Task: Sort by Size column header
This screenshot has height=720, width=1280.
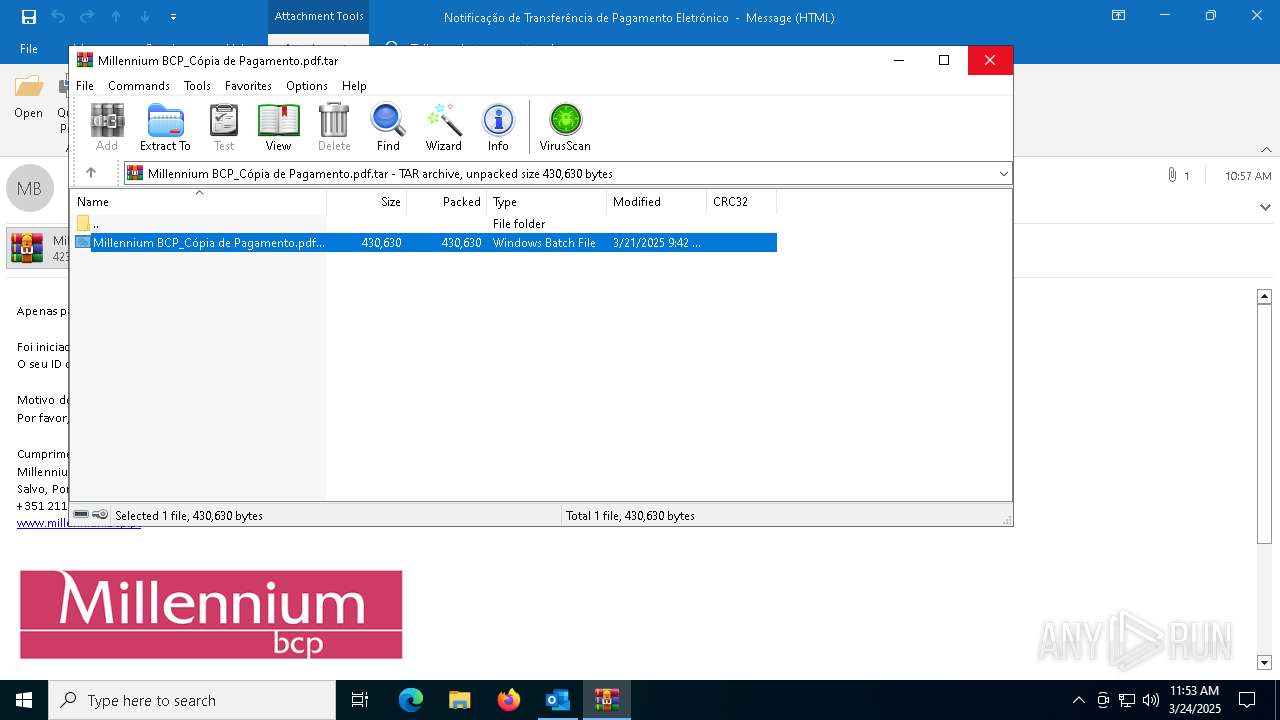Action: click(367, 202)
